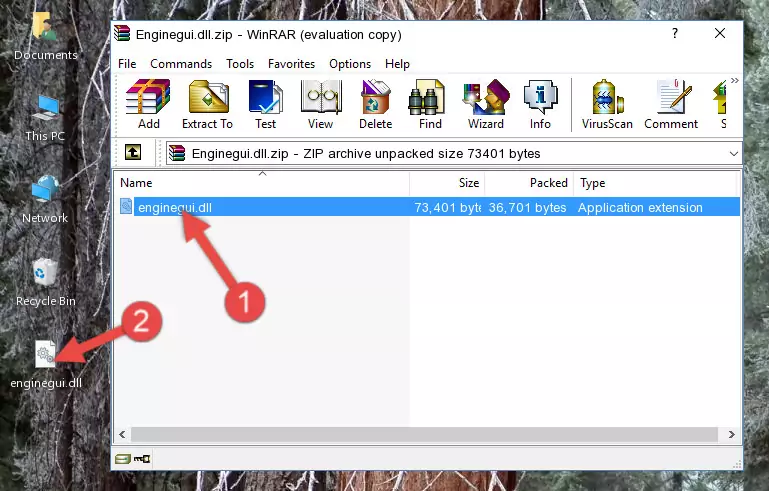The height and width of the screenshot is (491, 769).
Task: Click the enginegui.dll file icon in list
Action: pyautogui.click(x=126, y=207)
